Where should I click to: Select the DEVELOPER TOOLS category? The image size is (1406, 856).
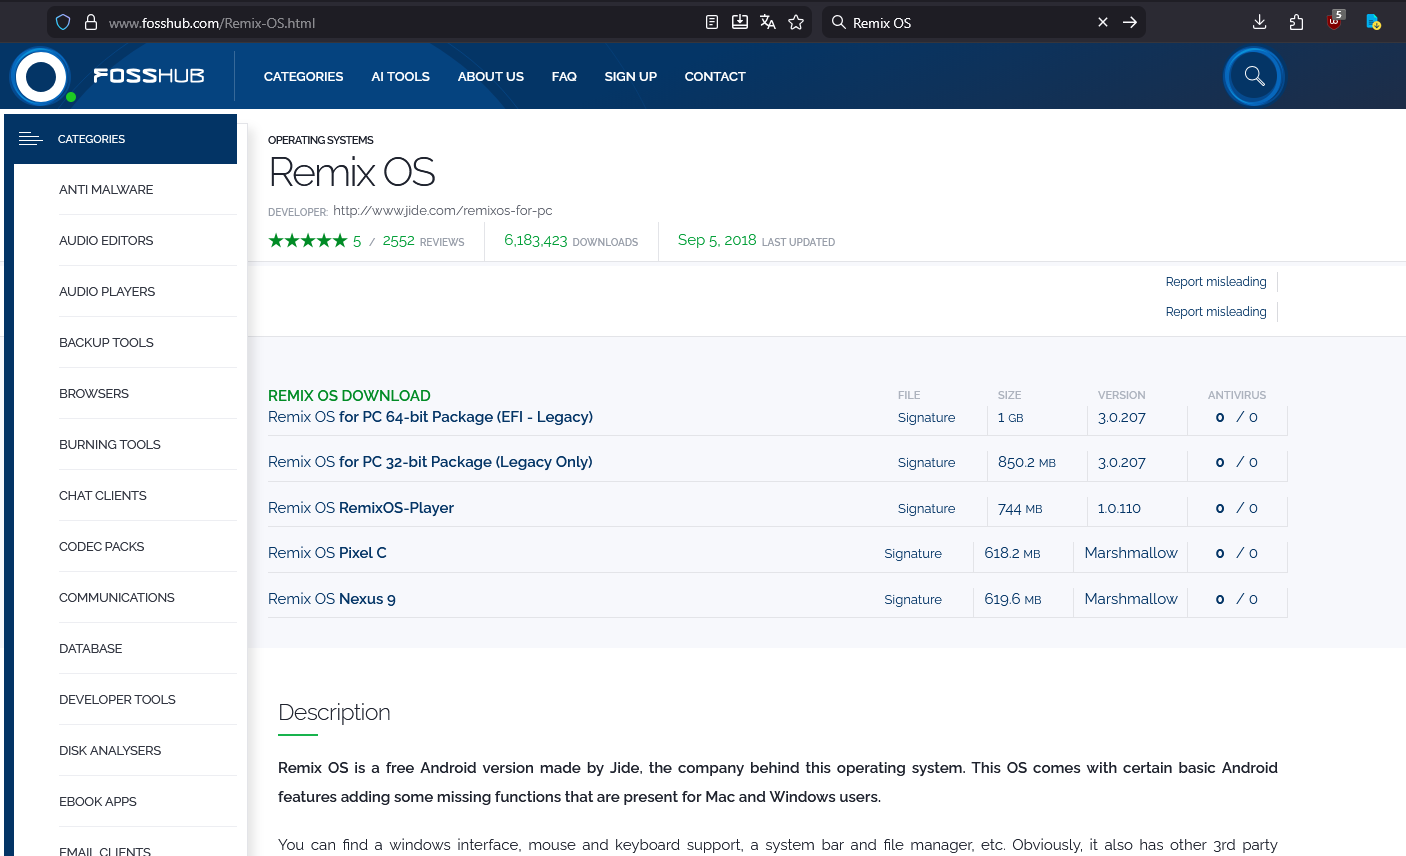117,699
